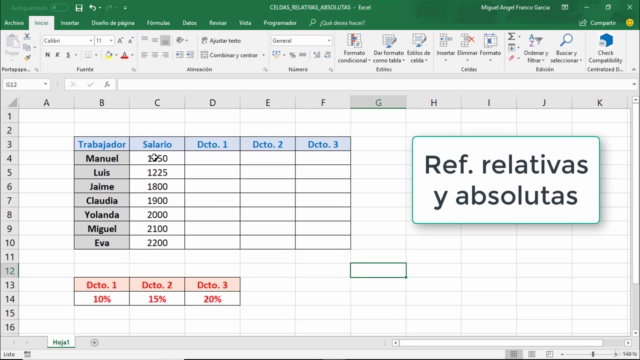Screen dimensions: 640x360
Task: Click the Fill down icon
Action: 511,47
